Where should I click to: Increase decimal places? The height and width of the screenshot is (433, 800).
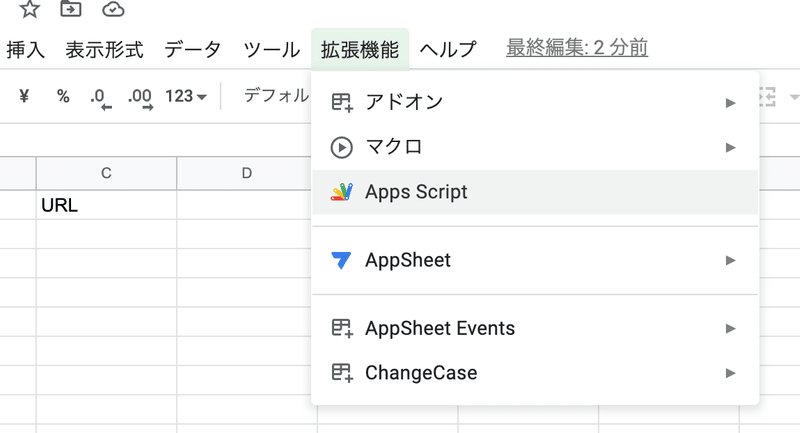[140, 97]
